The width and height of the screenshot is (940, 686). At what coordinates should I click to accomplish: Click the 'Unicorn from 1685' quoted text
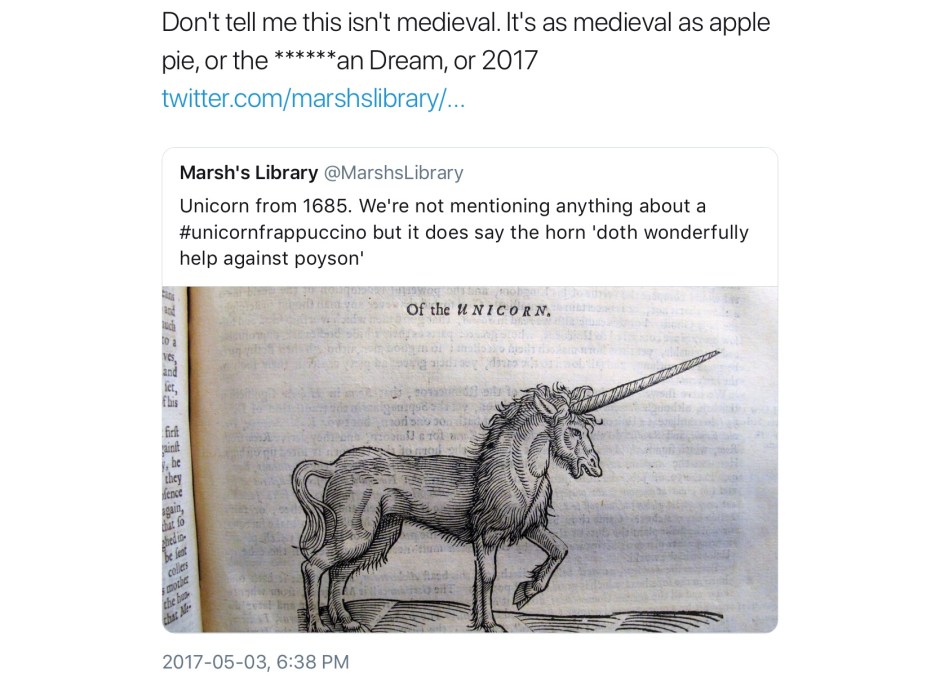coord(264,206)
